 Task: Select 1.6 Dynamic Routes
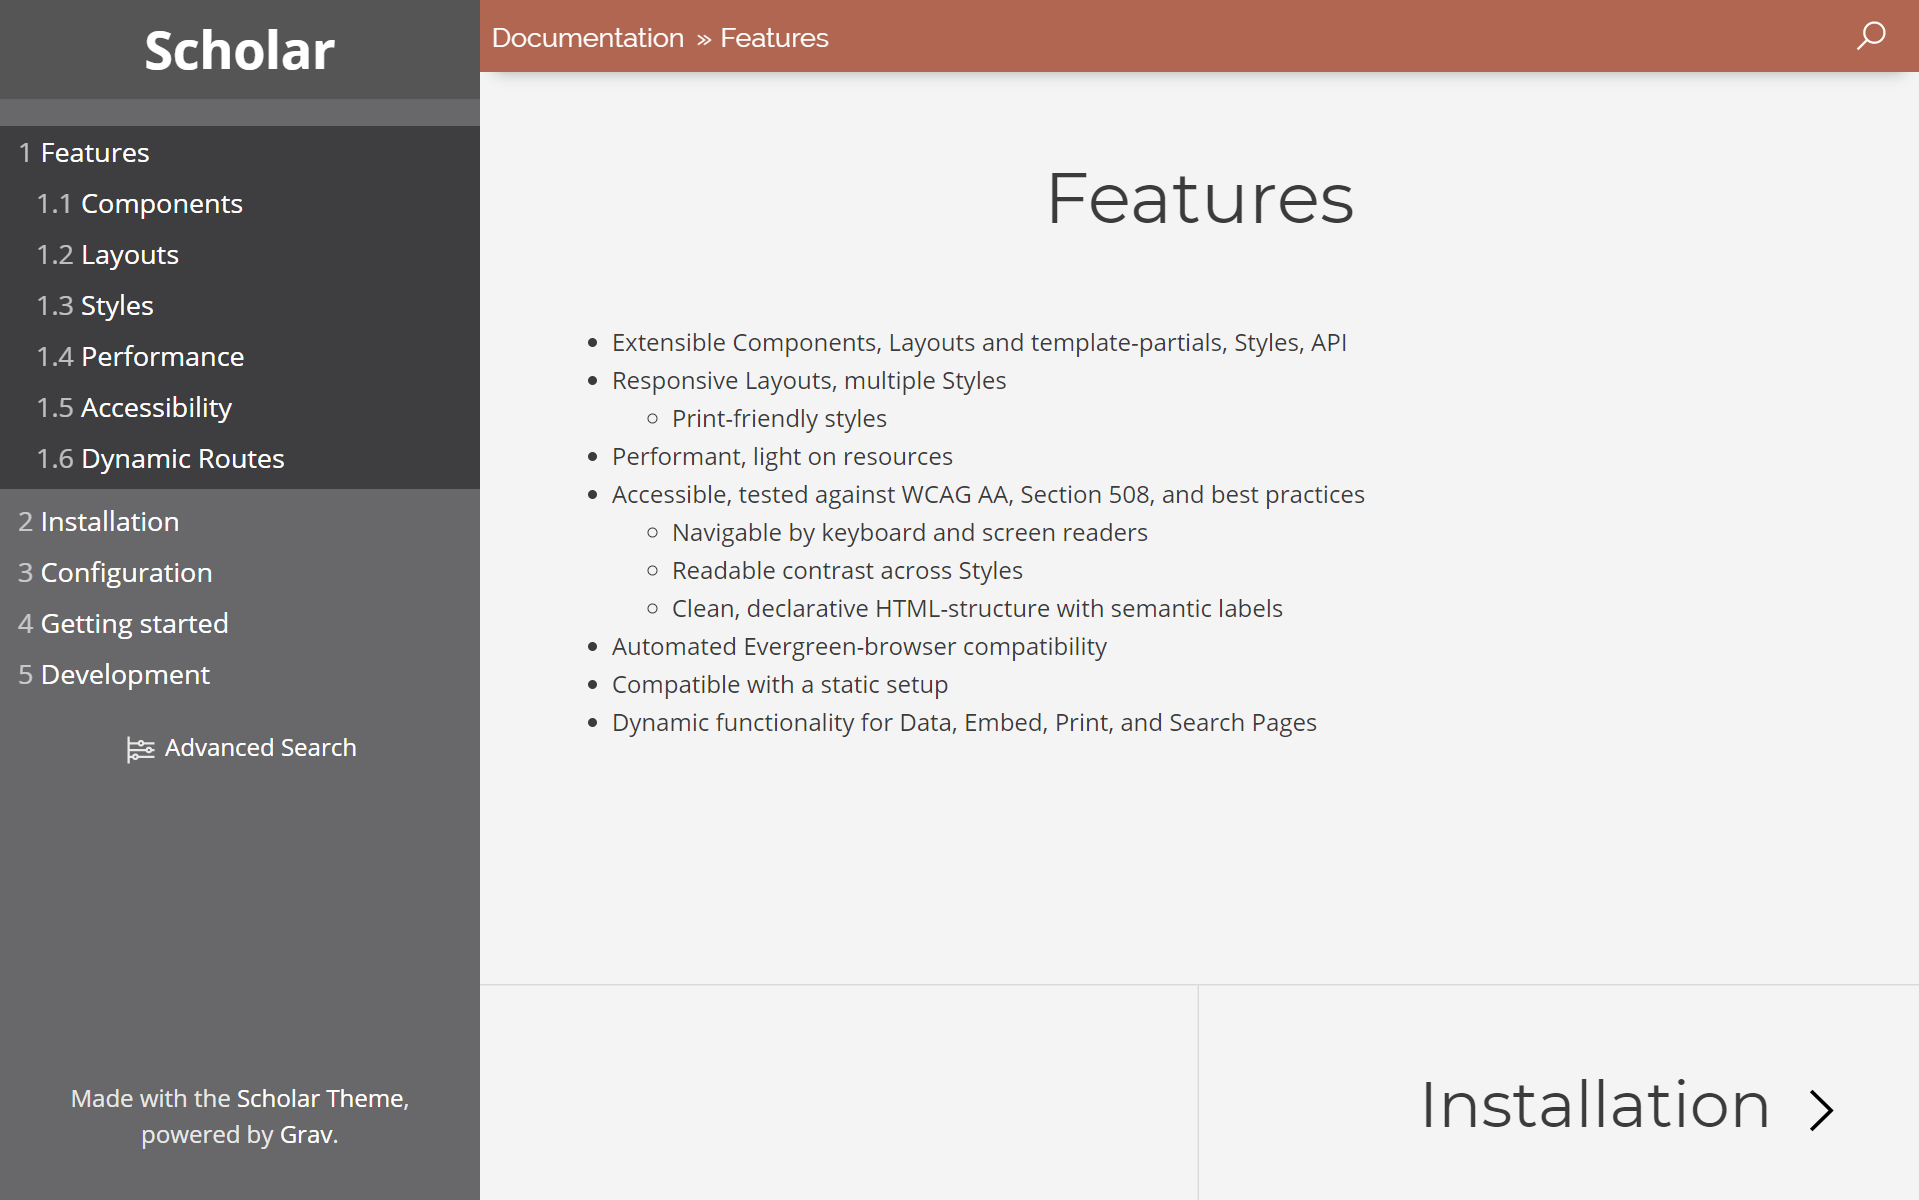[x=182, y=459]
